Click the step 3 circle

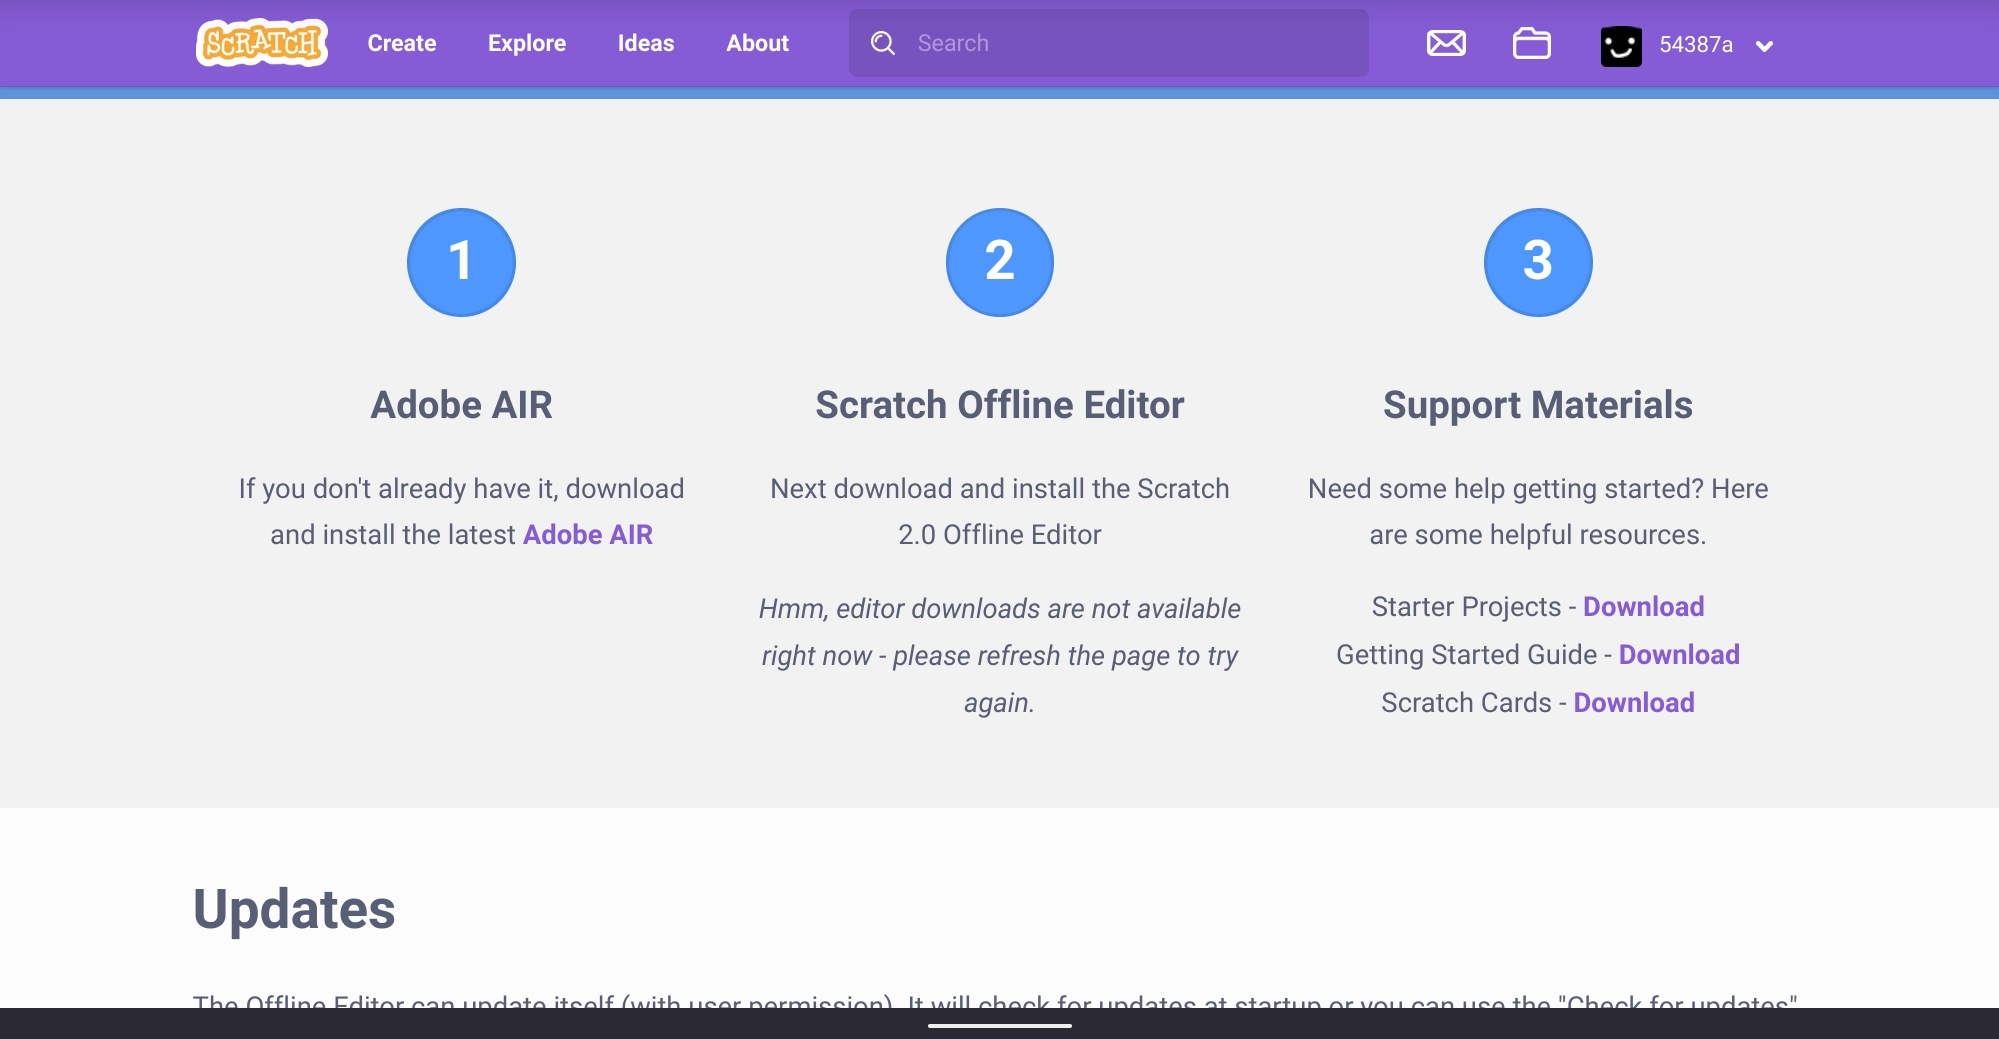pos(1537,262)
